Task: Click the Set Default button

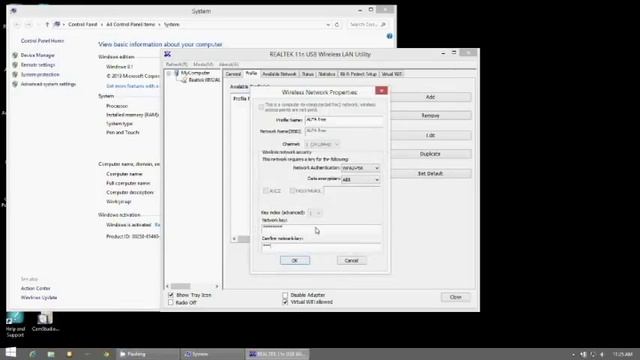Action: coord(431,173)
